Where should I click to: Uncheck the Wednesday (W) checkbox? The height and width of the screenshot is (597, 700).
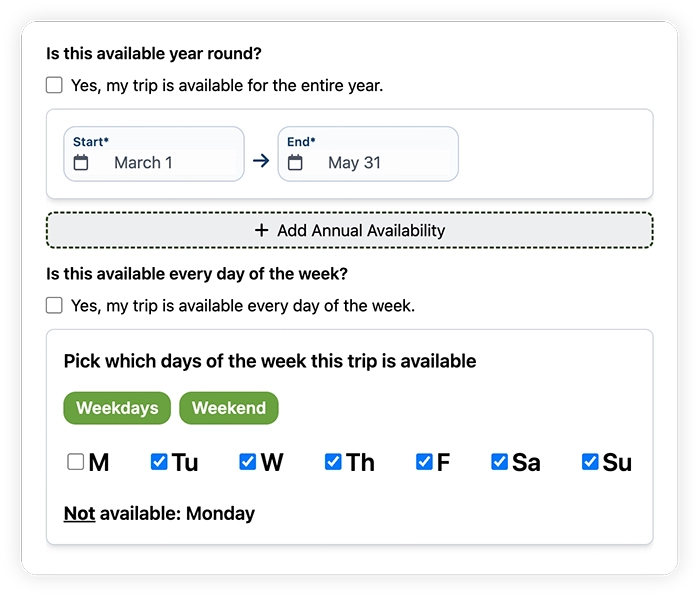(x=248, y=462)
